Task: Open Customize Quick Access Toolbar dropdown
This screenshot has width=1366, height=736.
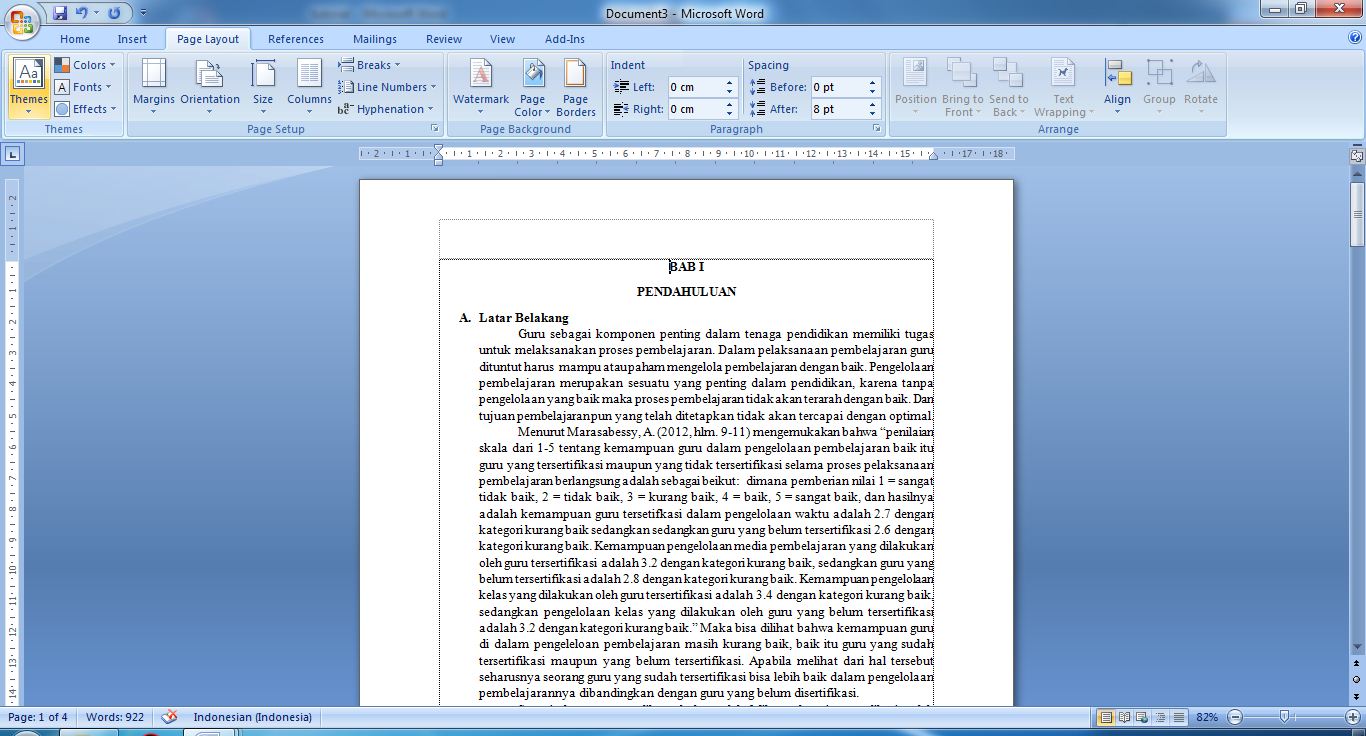Action: pyautogui.click(x=143, y=14)
